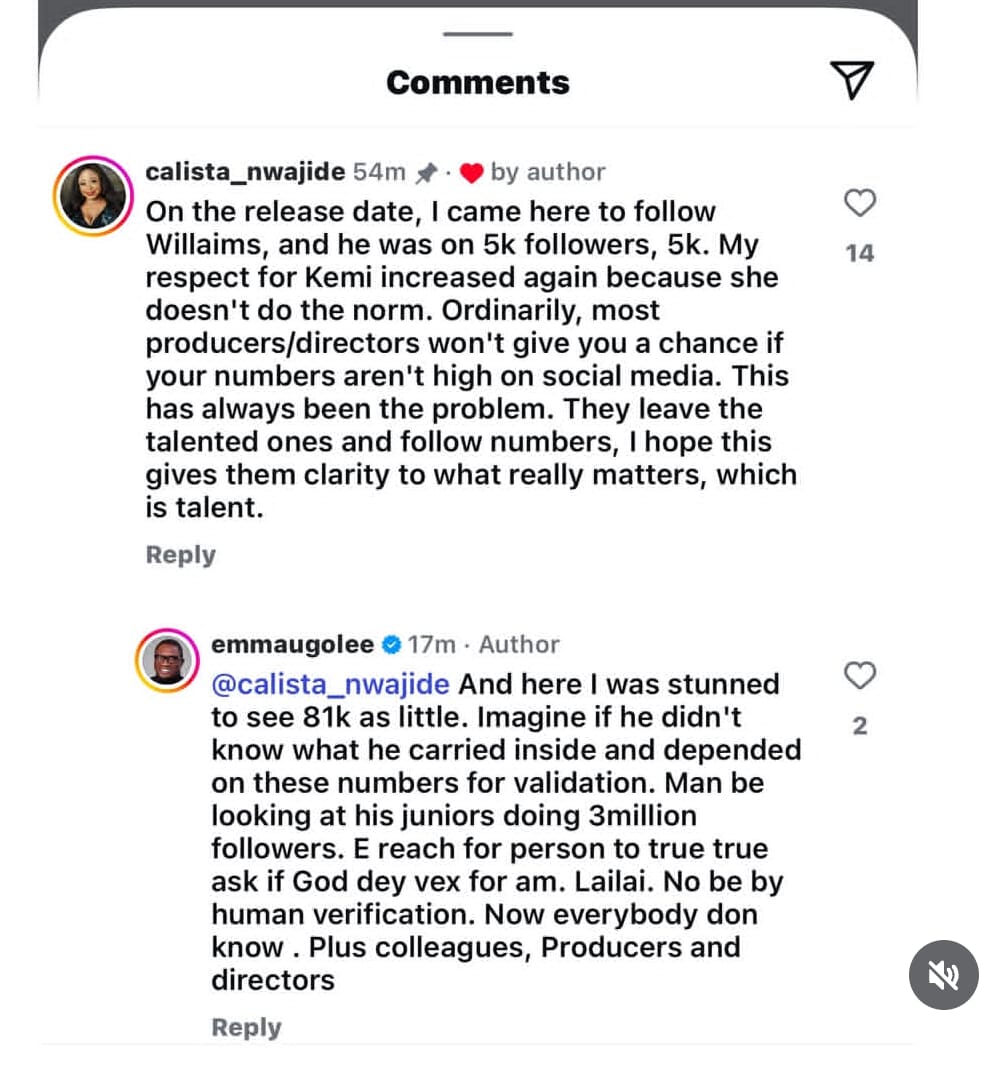This screenshot has height=1080, width=995.
Task: Click the pinned comment pin icon
Action: coord(427,173)
